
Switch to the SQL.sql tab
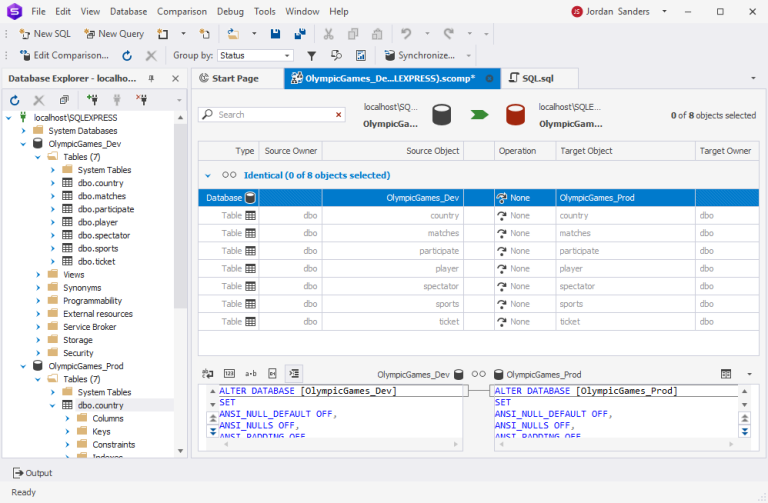535,78
